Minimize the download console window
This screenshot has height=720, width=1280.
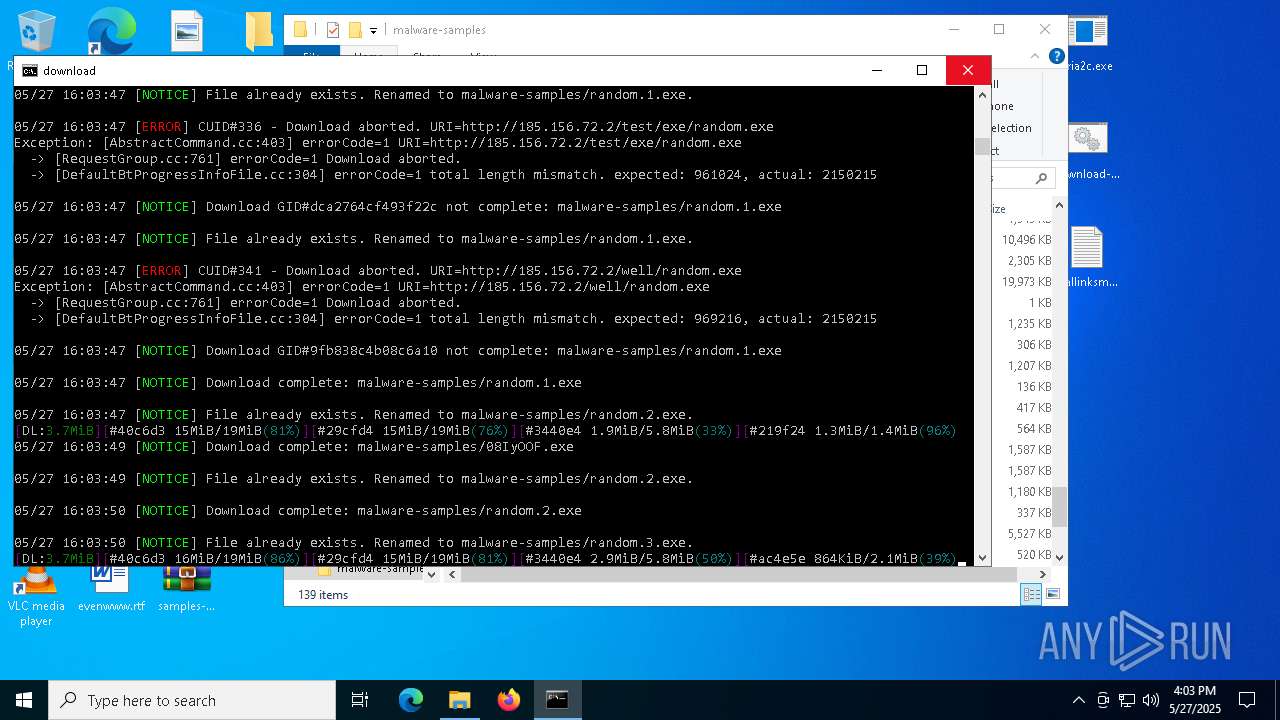coord(877,70)
